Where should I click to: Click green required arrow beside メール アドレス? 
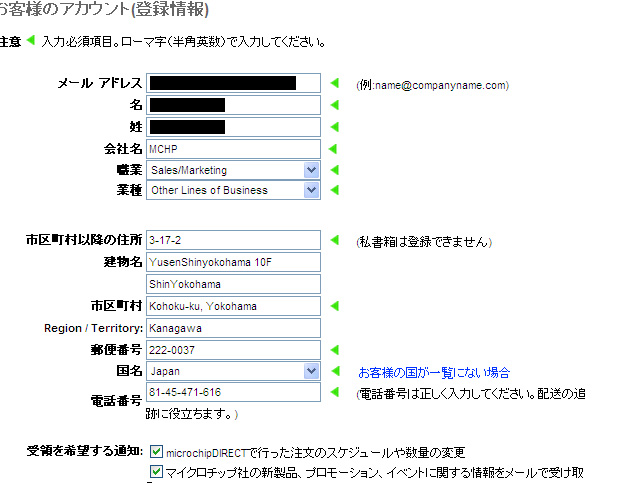tap(335, 83)
